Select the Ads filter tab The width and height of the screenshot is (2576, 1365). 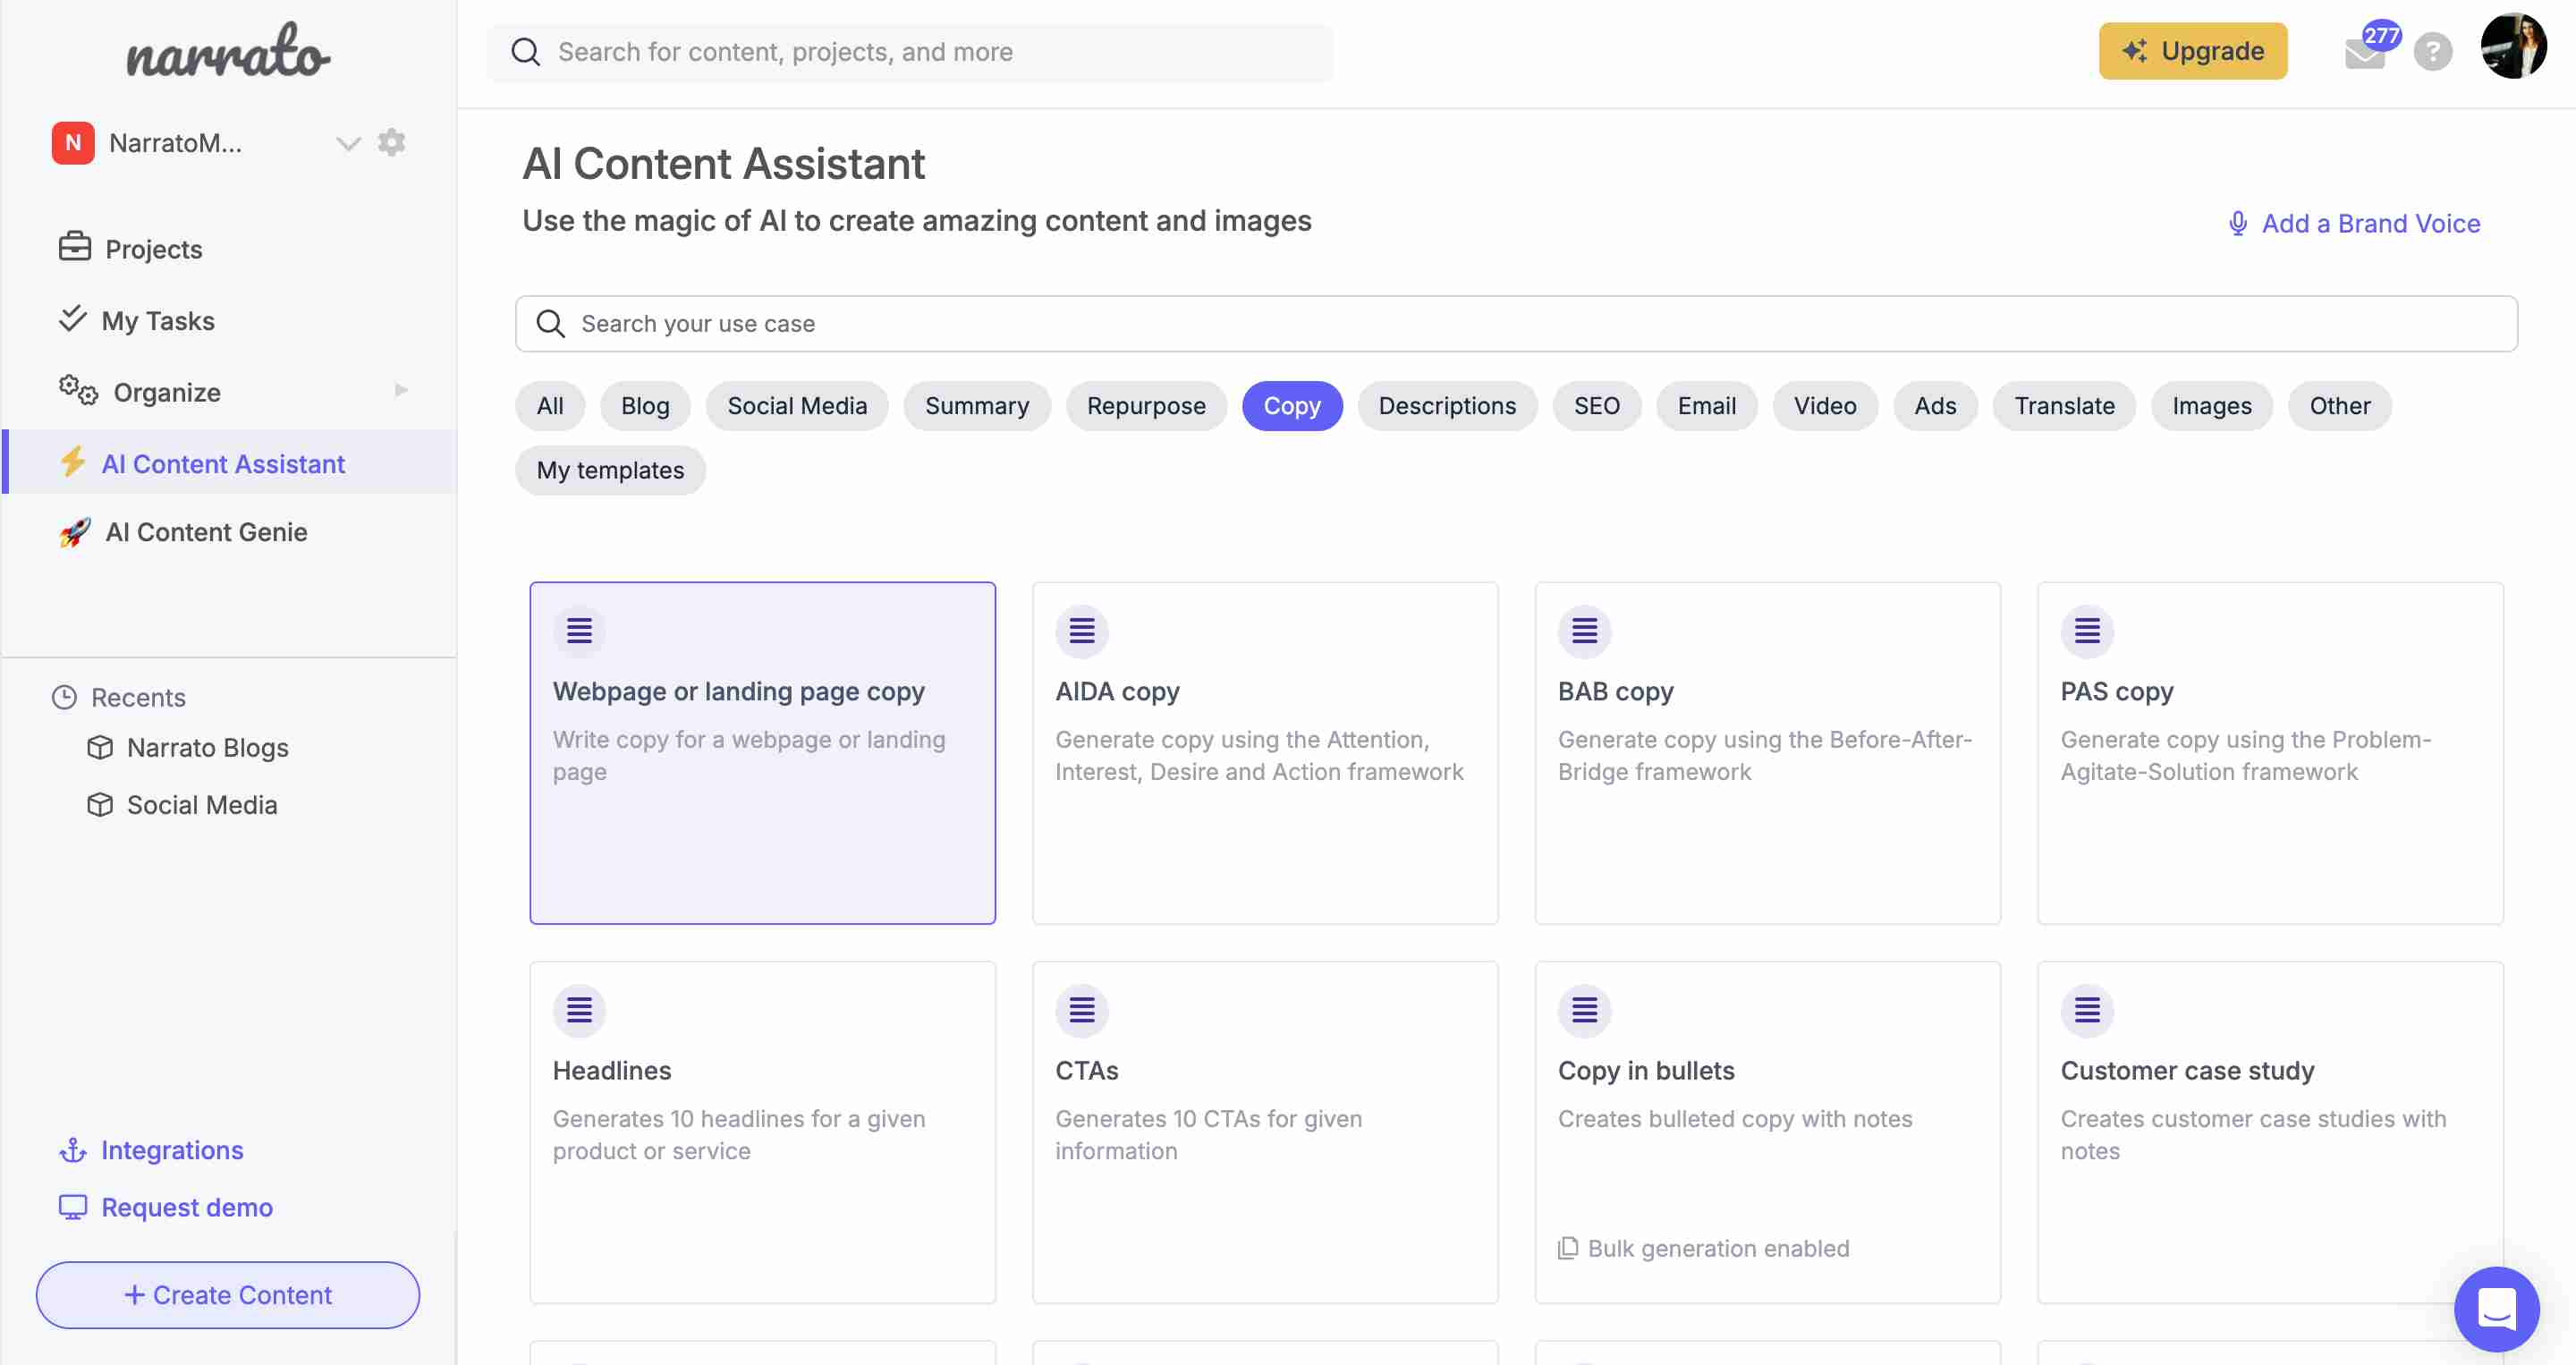click(x=1935, y=406)
